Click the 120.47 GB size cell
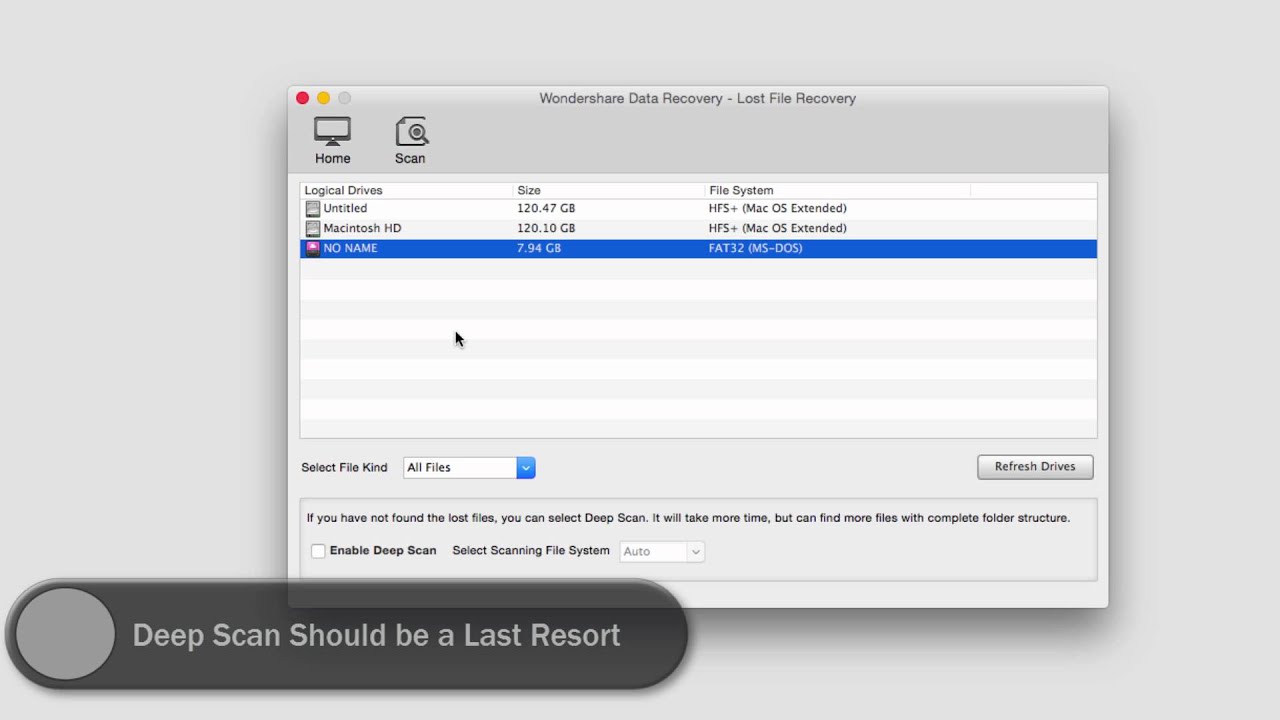Viewport: 1280px width, 720px height. coord(546,208)
